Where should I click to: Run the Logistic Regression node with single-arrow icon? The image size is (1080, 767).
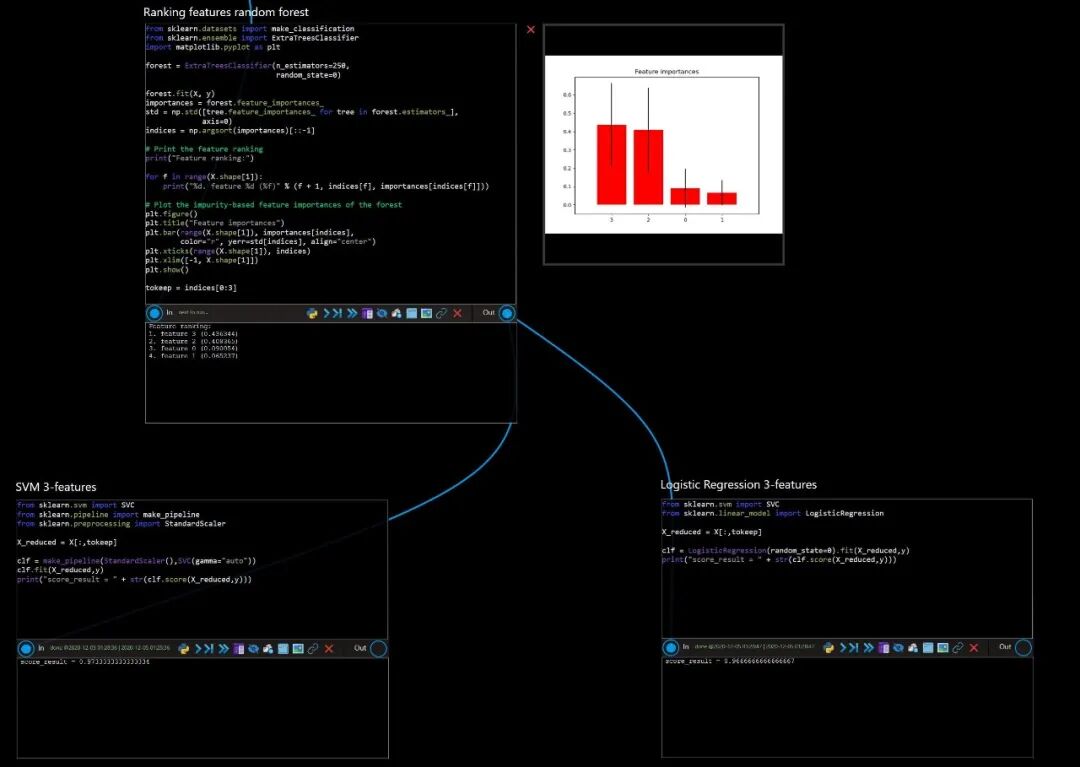(x=843, y=648)
